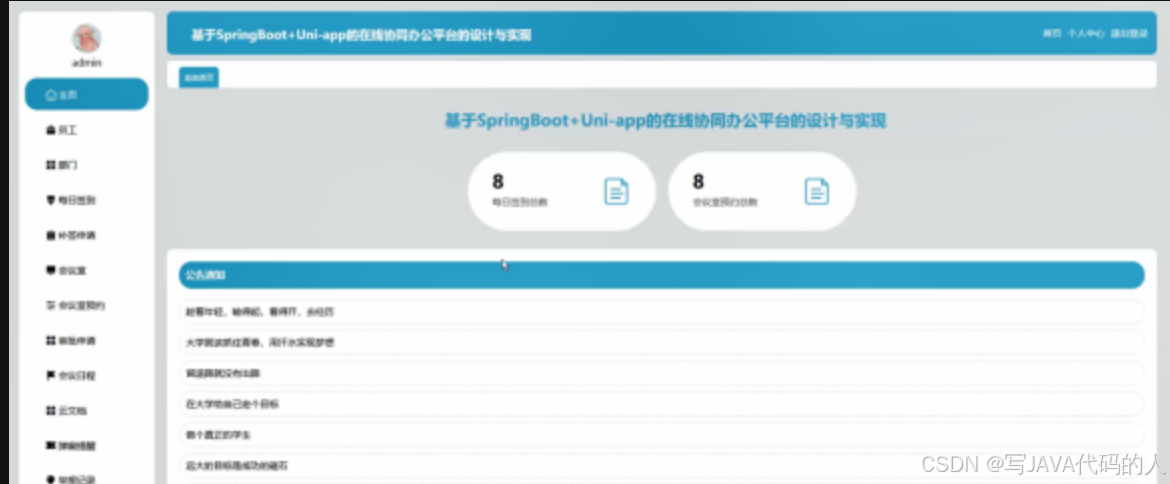
Task: Open announcement 远大的目标是成功的磁石
Action: coord(661,465)
